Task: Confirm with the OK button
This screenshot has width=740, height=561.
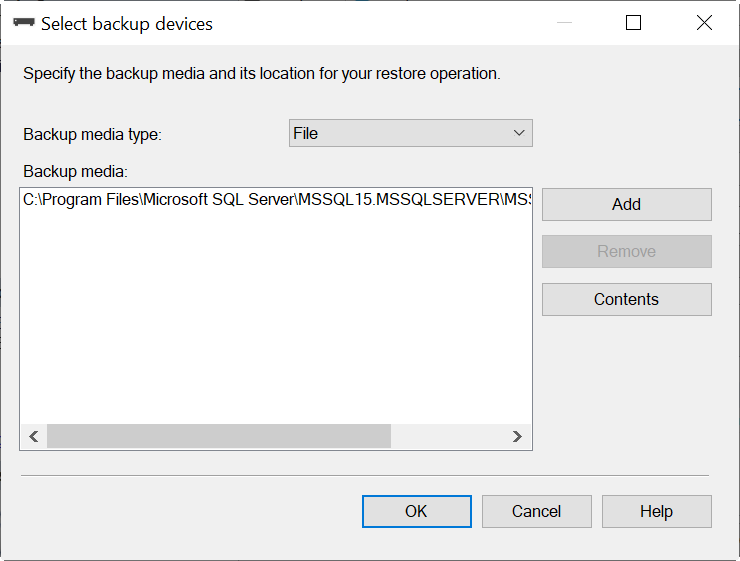Action: coord(417,511)
